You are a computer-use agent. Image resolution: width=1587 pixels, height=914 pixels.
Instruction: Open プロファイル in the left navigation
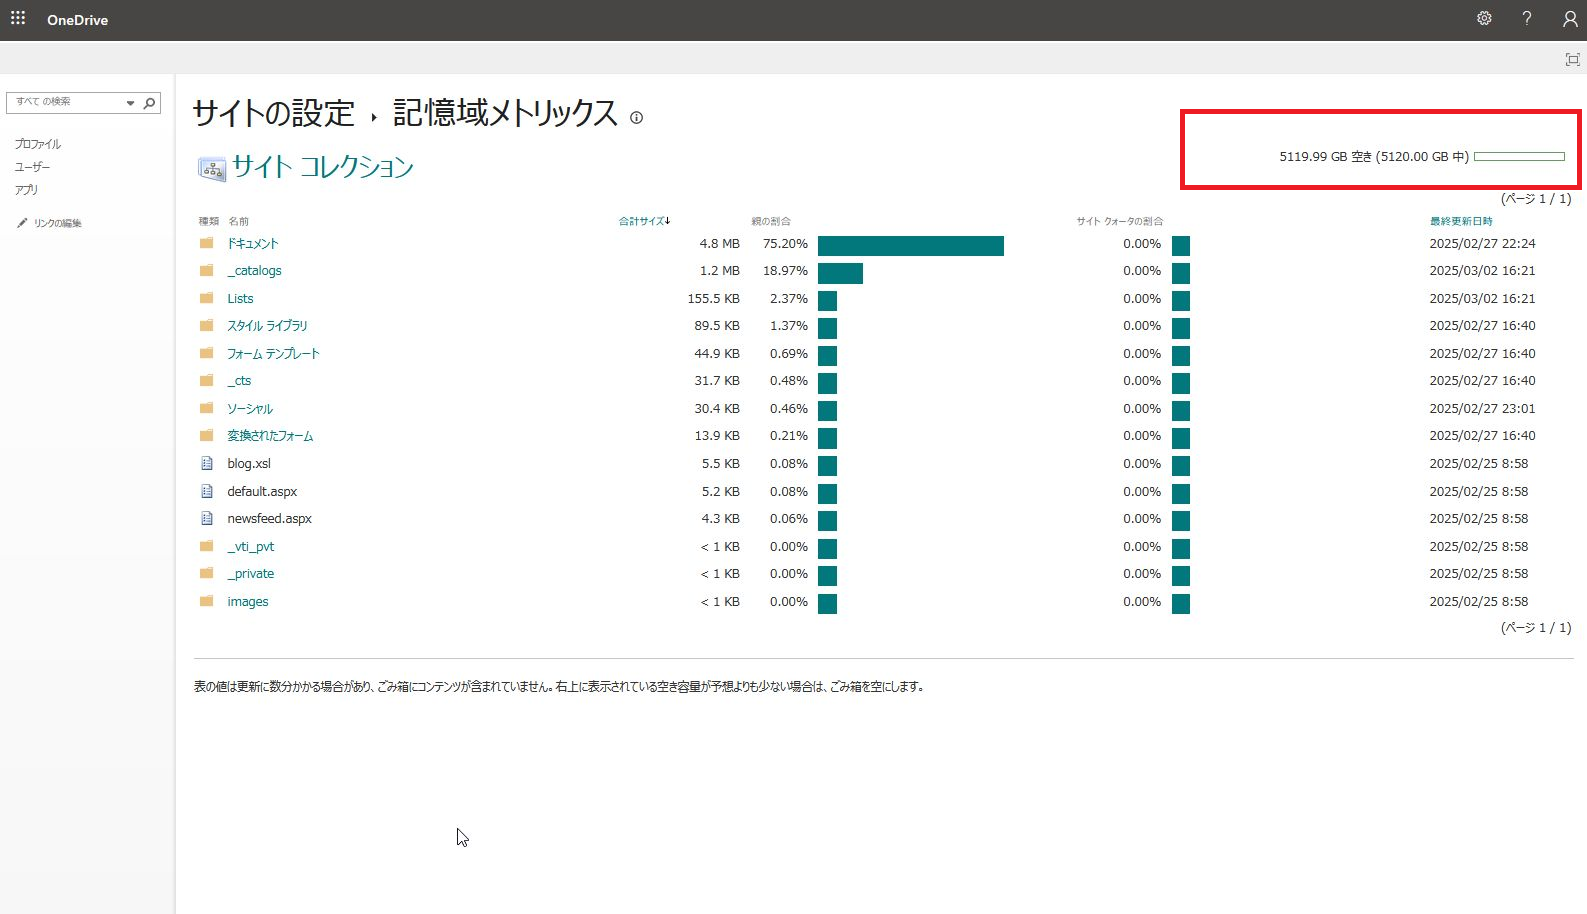tap(38, 144)
